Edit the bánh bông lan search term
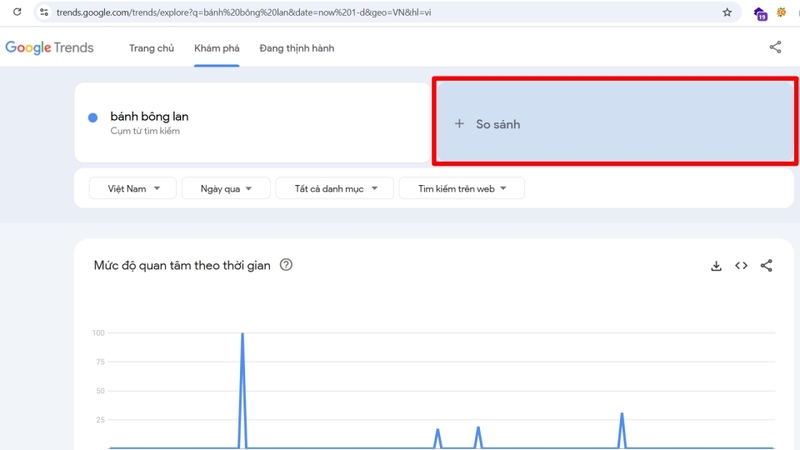Image resolution: width=800 pixels, height=450 pixels. pos(149,116)
